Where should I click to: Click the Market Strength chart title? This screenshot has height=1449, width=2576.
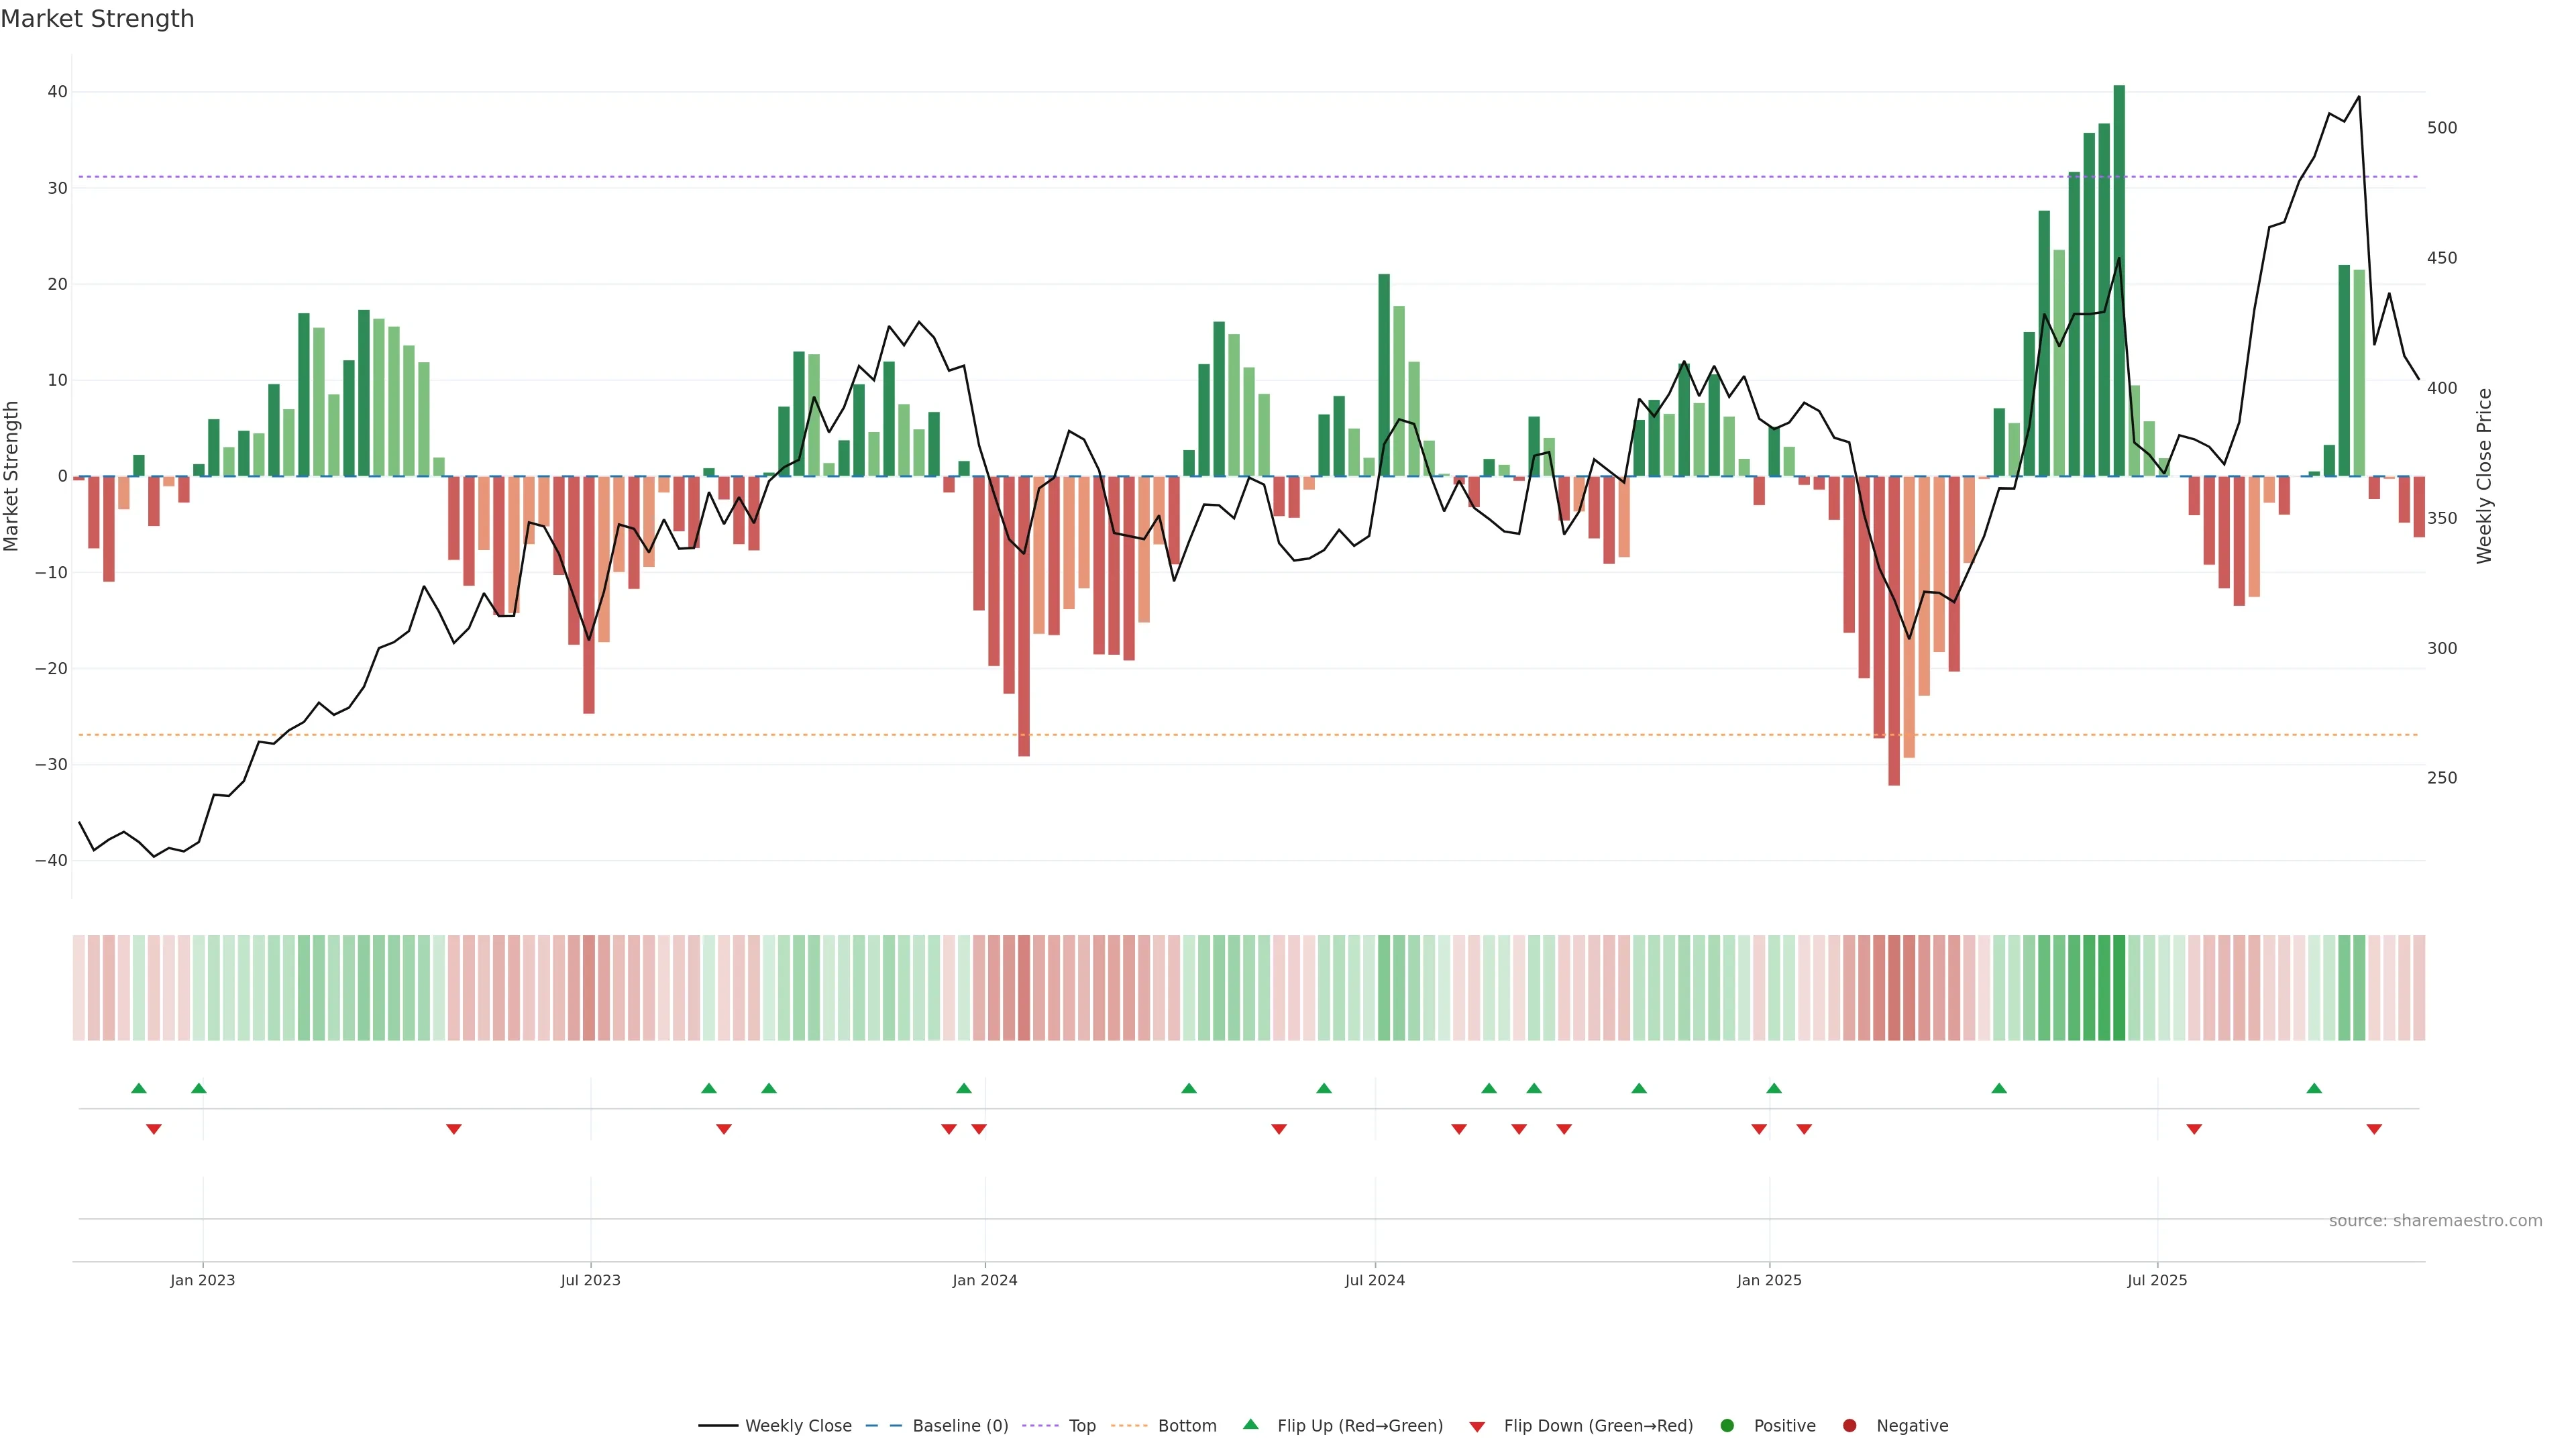pos(97,19)
